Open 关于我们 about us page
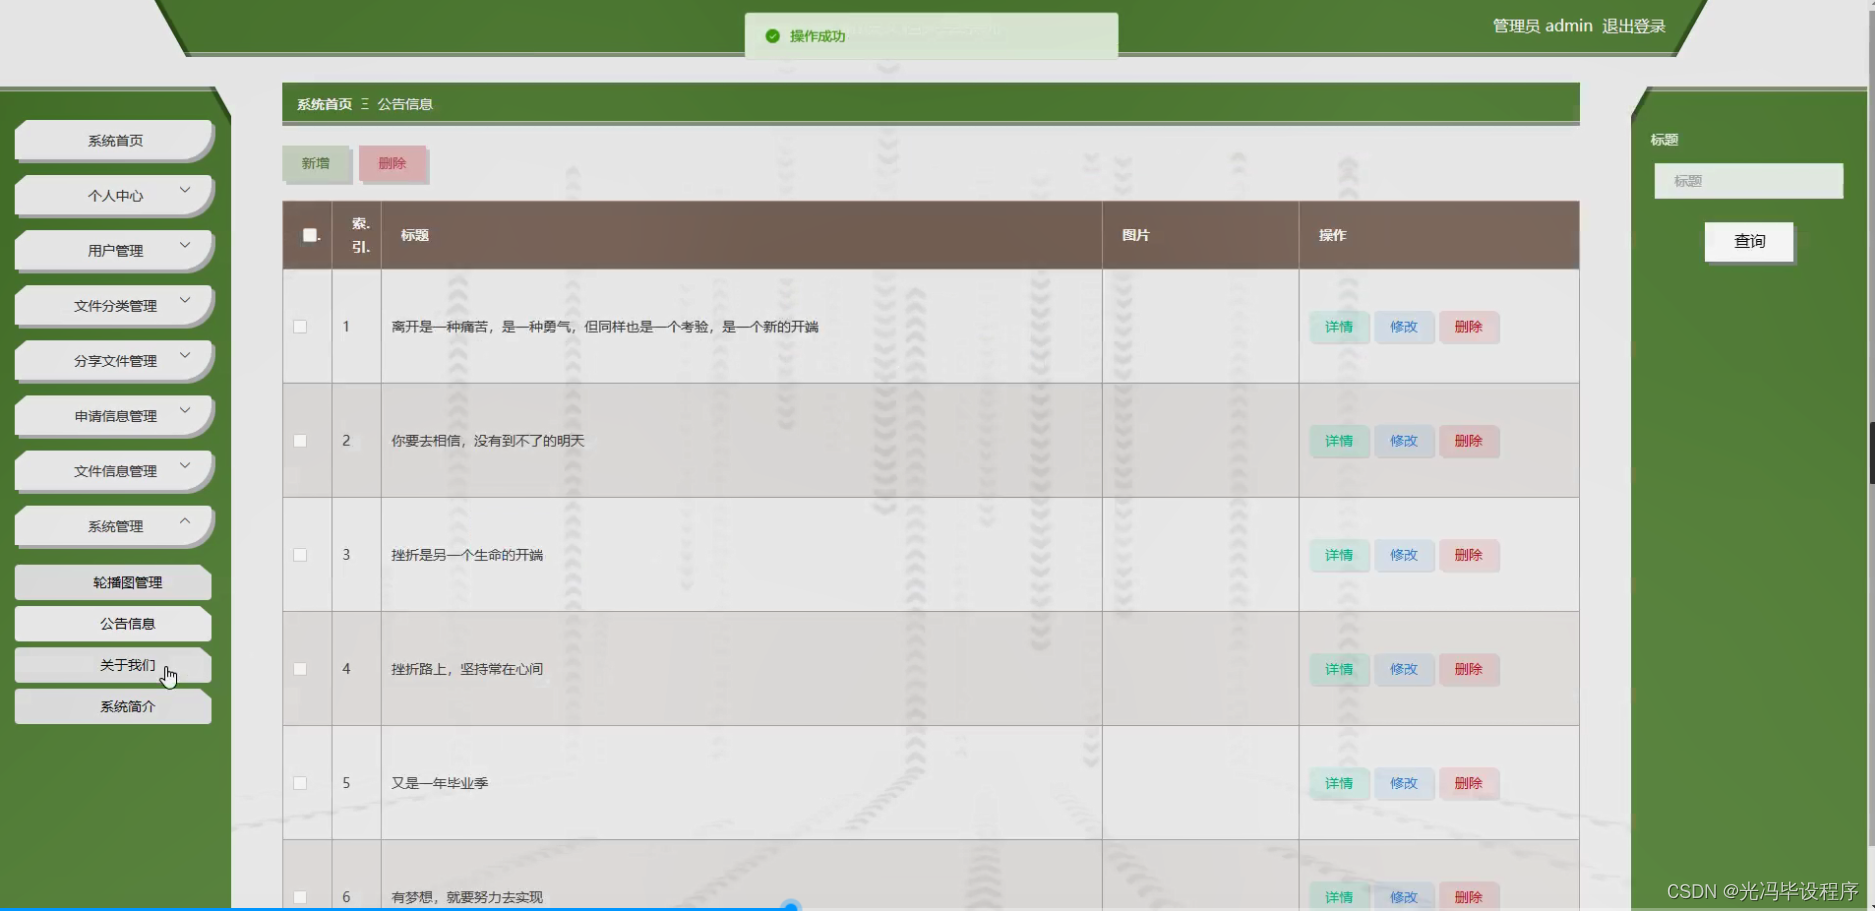 [x=112, y=664]
